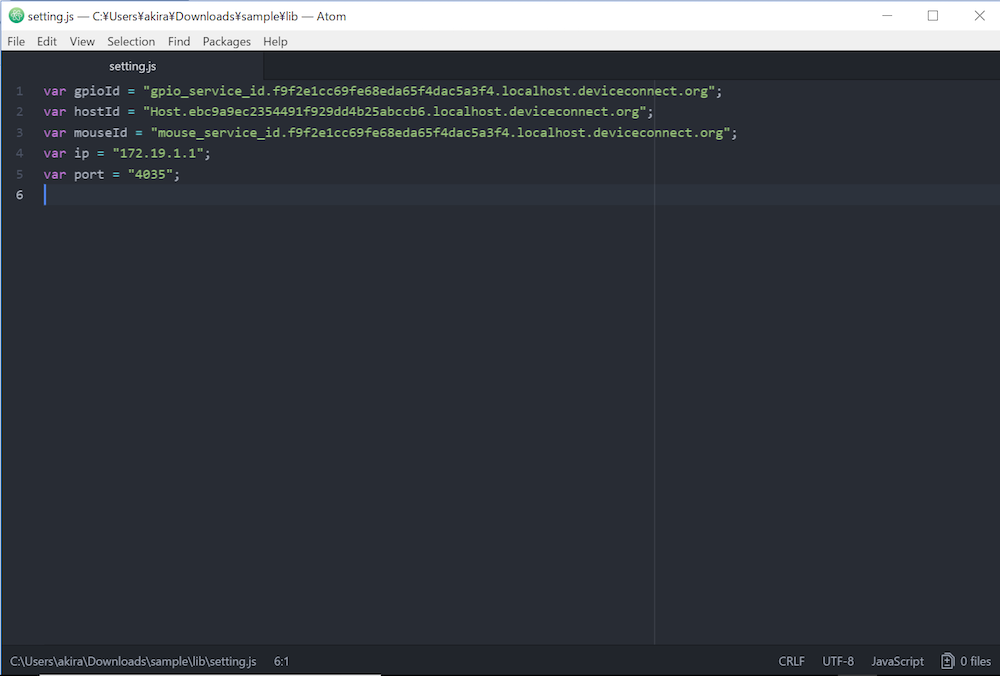Click the git changed files icon

click(947, 661)
